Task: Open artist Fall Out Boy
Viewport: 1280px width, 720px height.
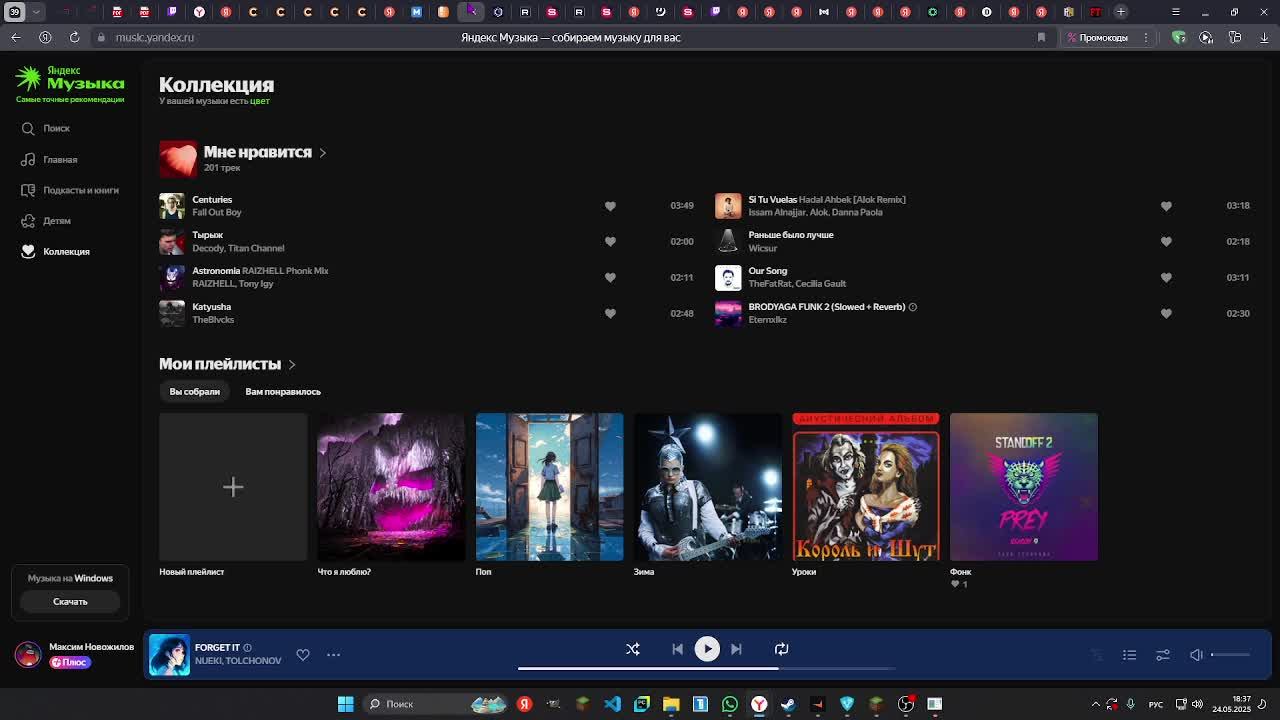Action: 217,213
